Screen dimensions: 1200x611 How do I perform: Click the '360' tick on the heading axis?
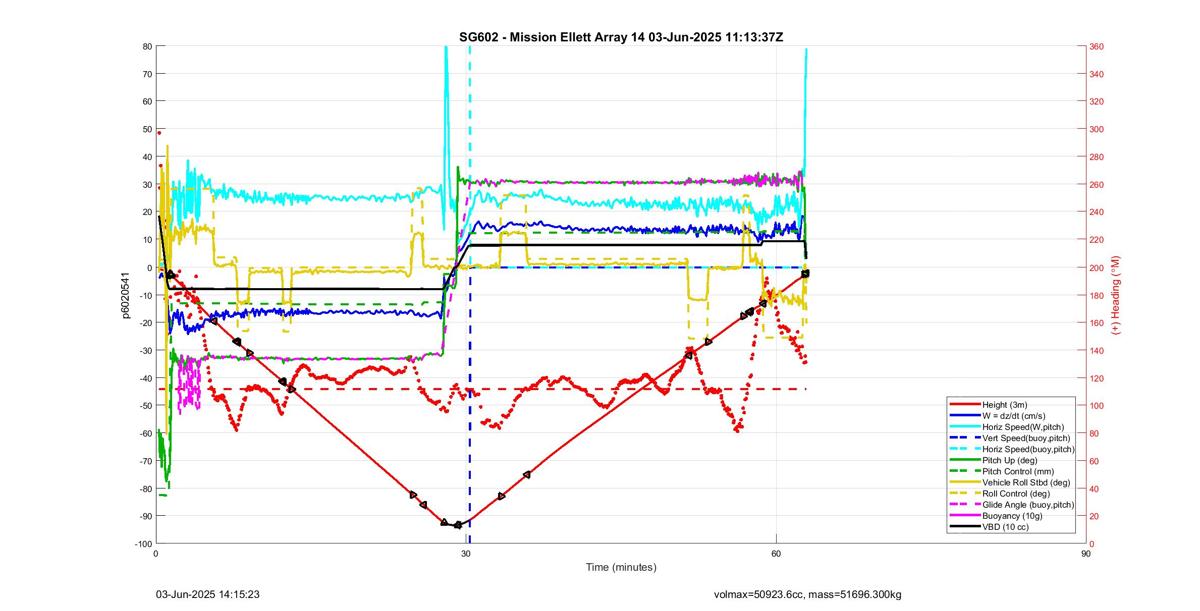pyautogui.click(x=1098, y=46)
